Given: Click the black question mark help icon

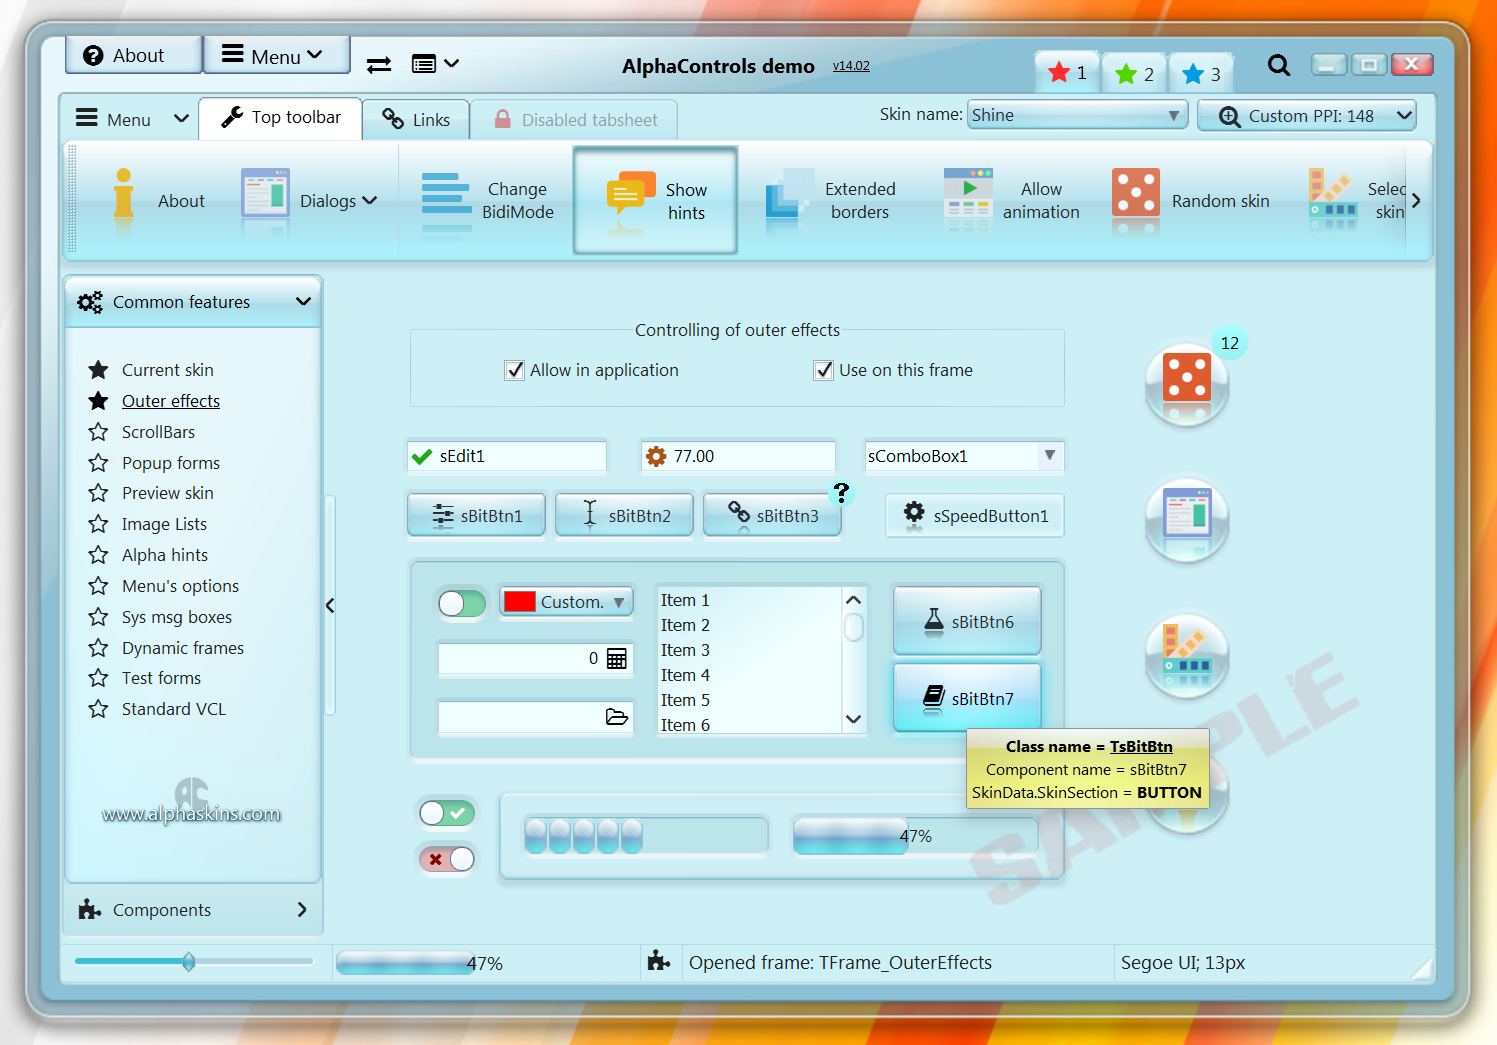Looking at the screenshot, I should pos(842,492).
